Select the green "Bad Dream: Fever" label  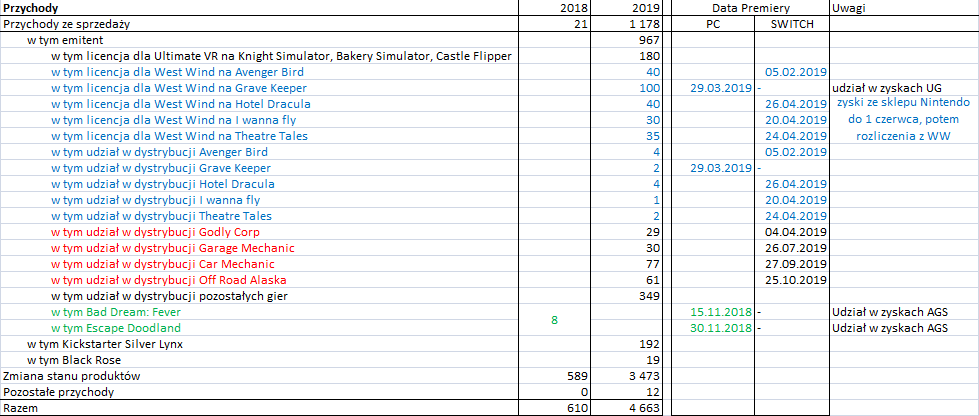tap(116, 312)
